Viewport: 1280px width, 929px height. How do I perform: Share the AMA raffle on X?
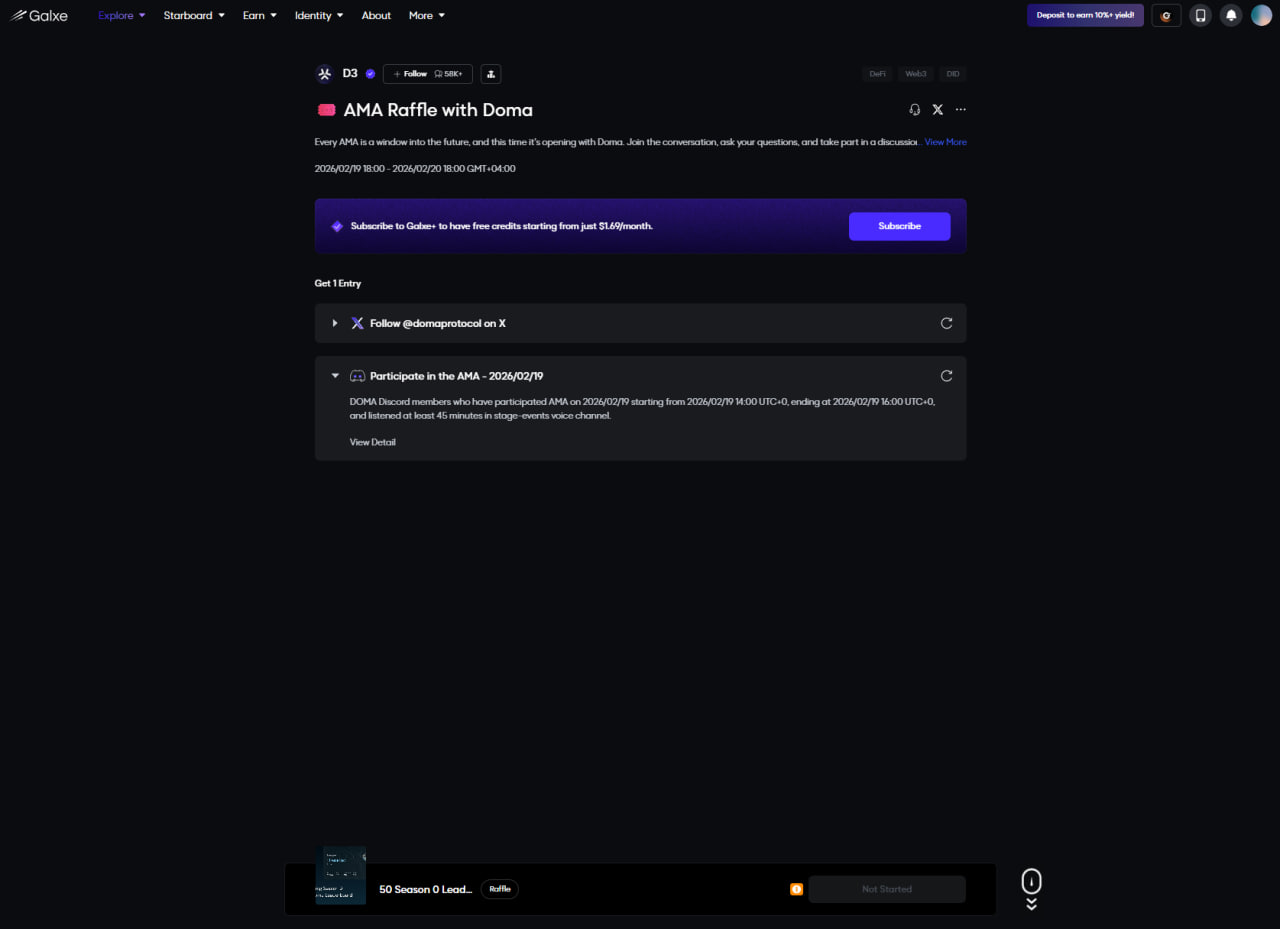tap(937, 110)
